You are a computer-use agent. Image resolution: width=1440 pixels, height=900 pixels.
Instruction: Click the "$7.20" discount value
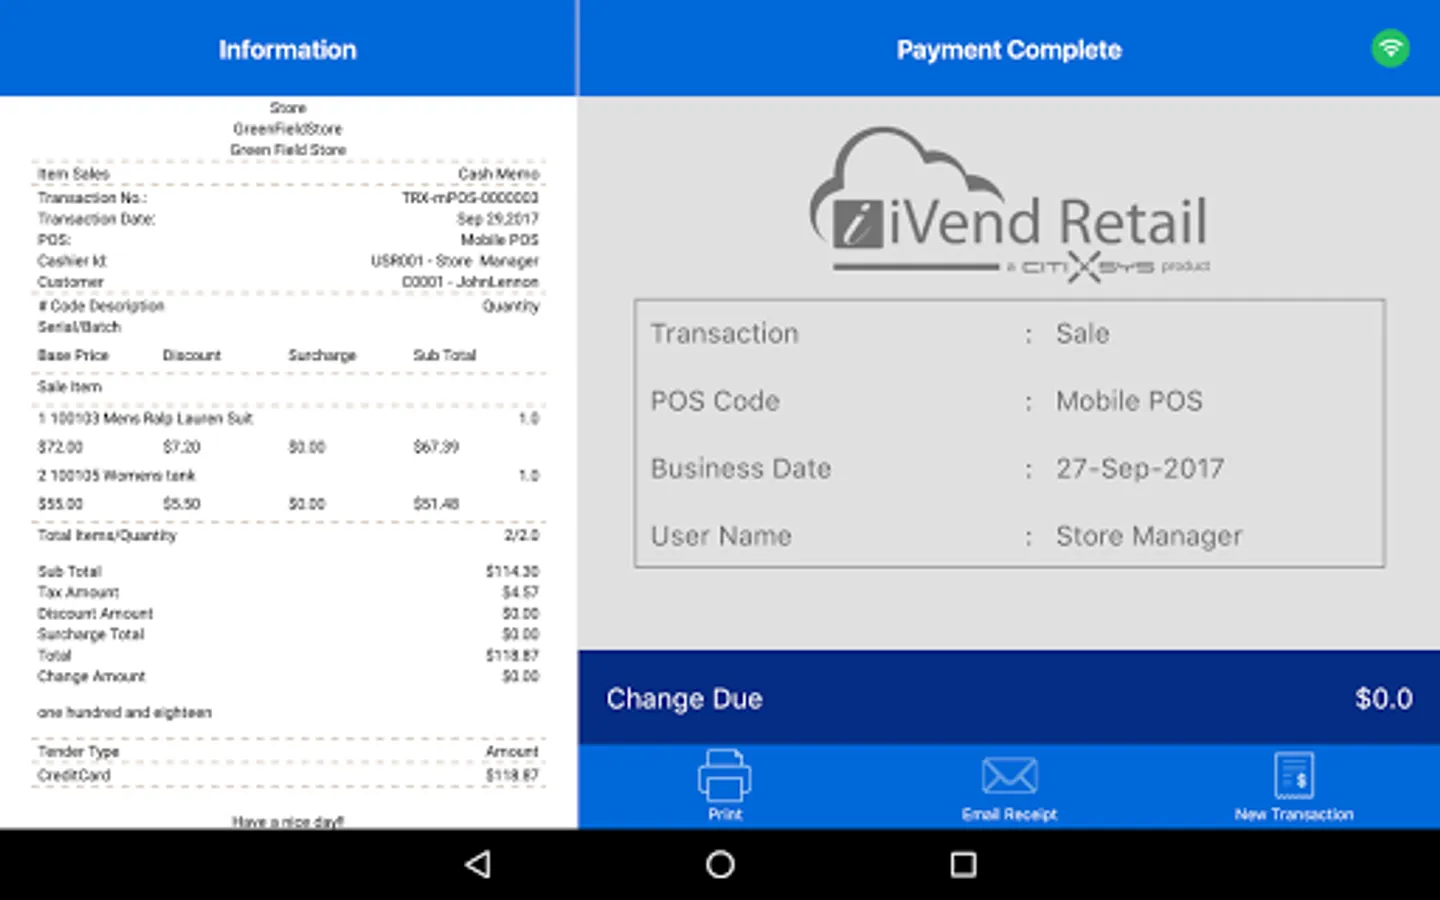182,447
